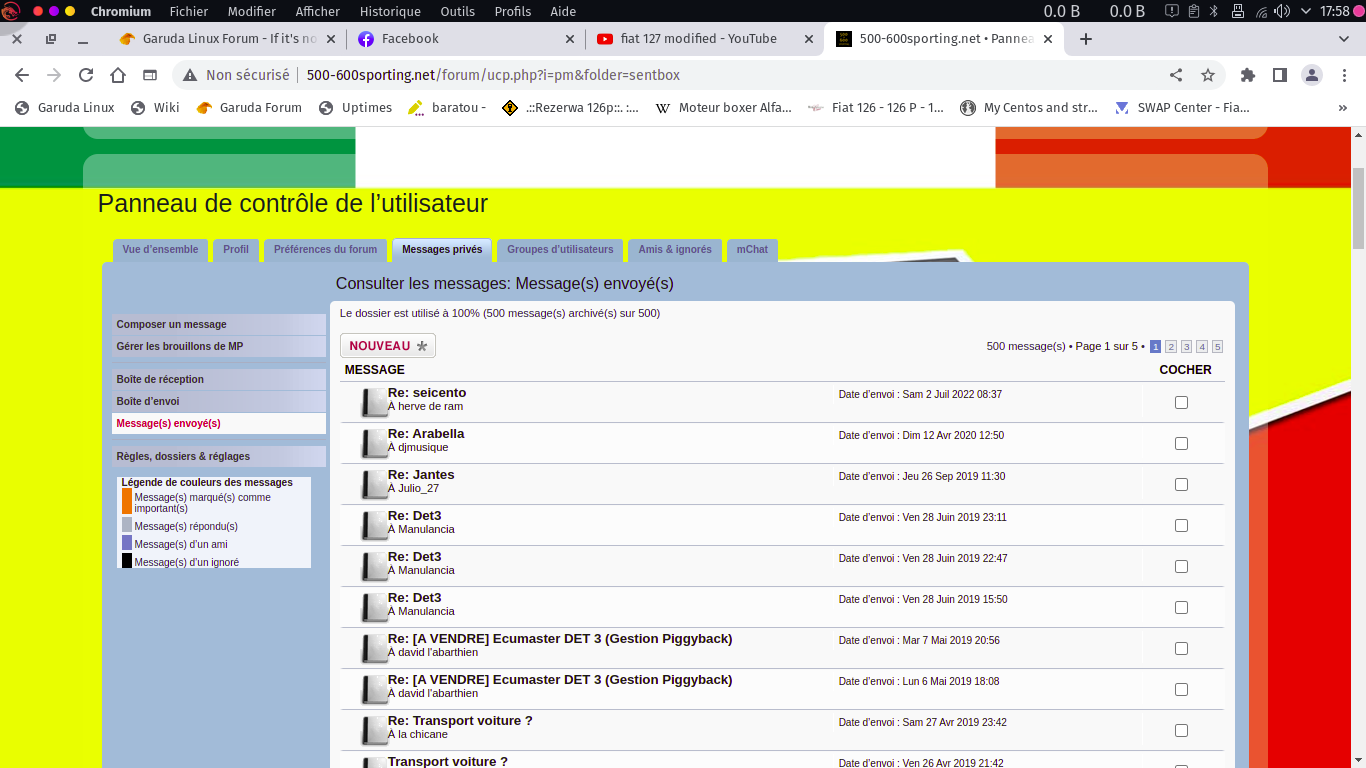Open the Moteur boxer Alfa bookmark
1366x768 pixels.
[x=723, y=108]
